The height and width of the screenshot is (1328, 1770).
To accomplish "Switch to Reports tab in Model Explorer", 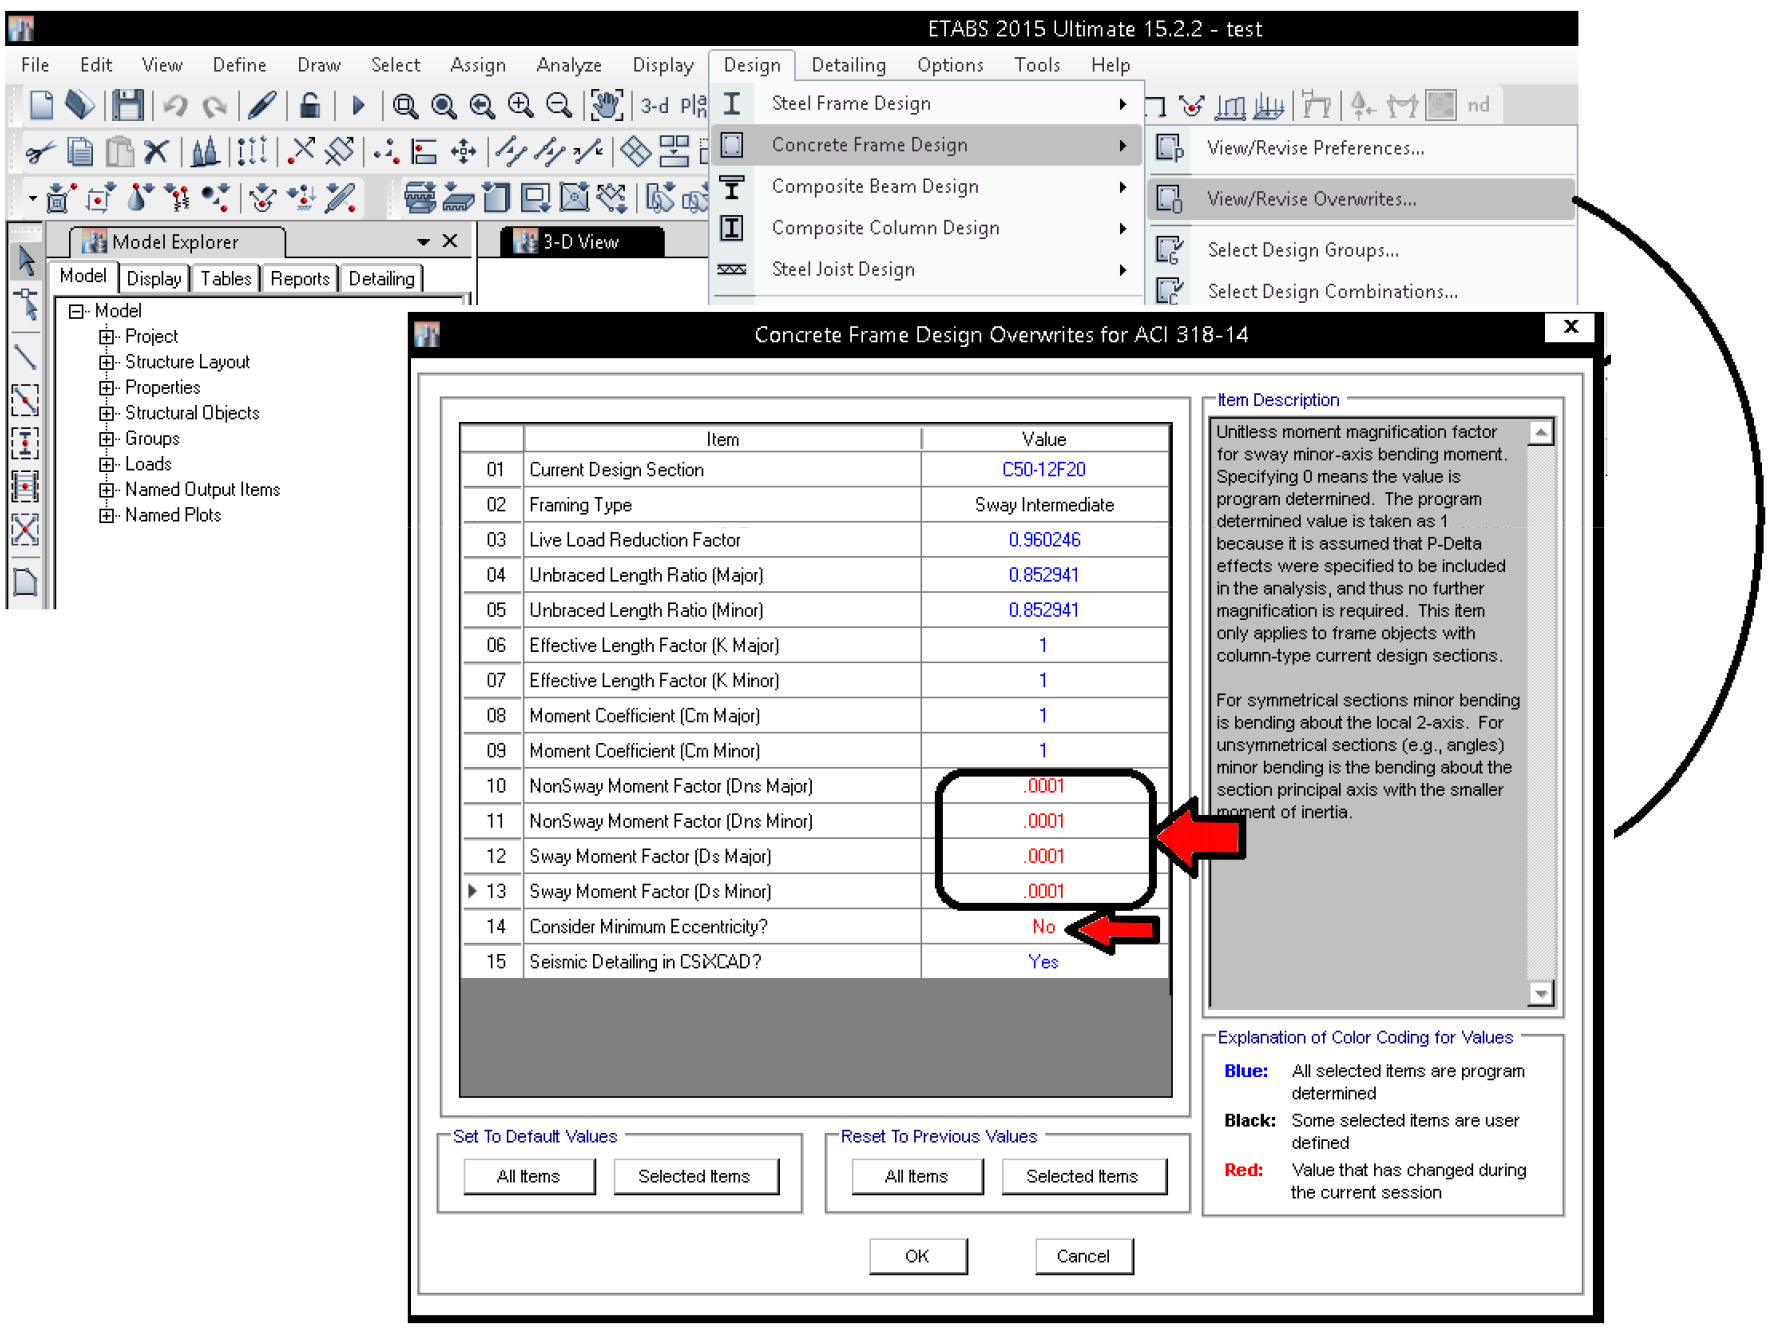I will point(300,279).
